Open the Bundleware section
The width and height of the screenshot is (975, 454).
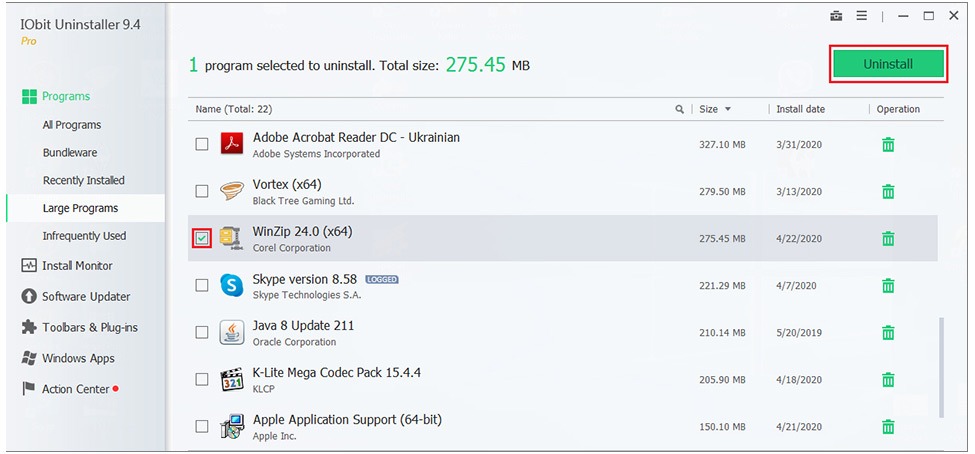click(x=70, y=152)
